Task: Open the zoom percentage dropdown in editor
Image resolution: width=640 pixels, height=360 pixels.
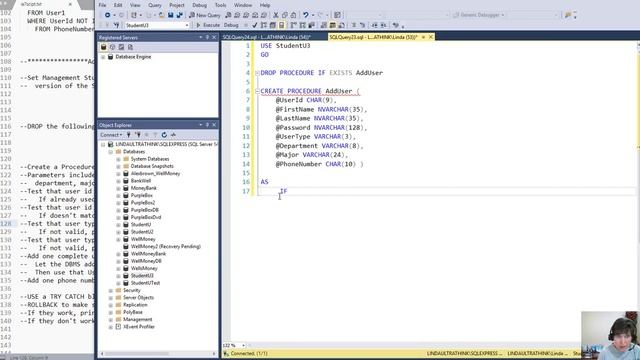Action: click(243, 345)
